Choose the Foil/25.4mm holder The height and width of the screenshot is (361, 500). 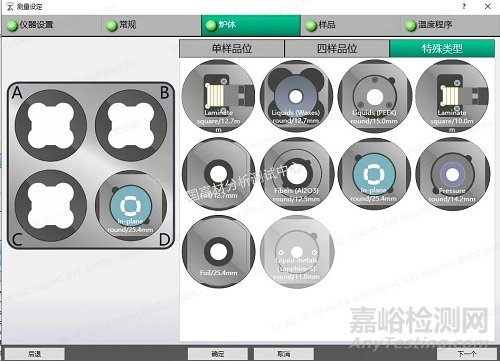218,252
